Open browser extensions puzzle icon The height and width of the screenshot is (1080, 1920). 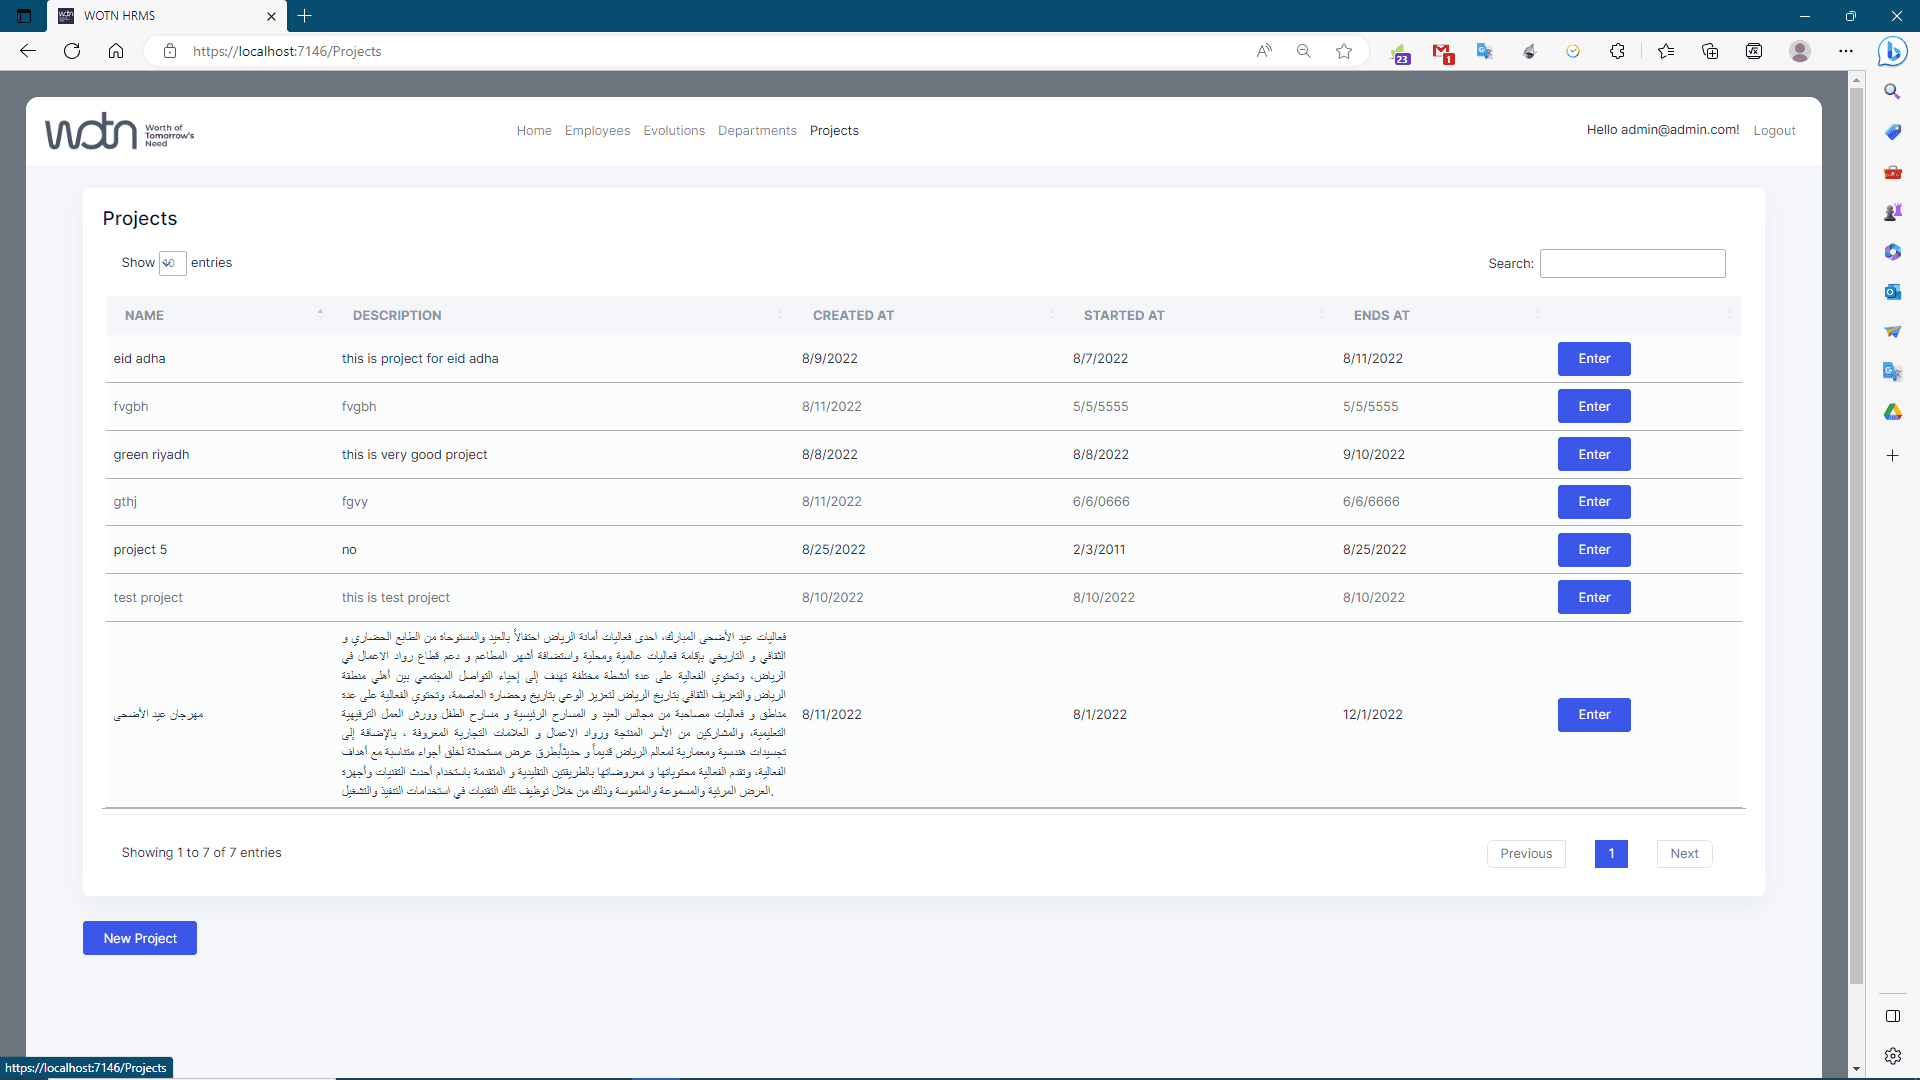(x=1617, y=51)
